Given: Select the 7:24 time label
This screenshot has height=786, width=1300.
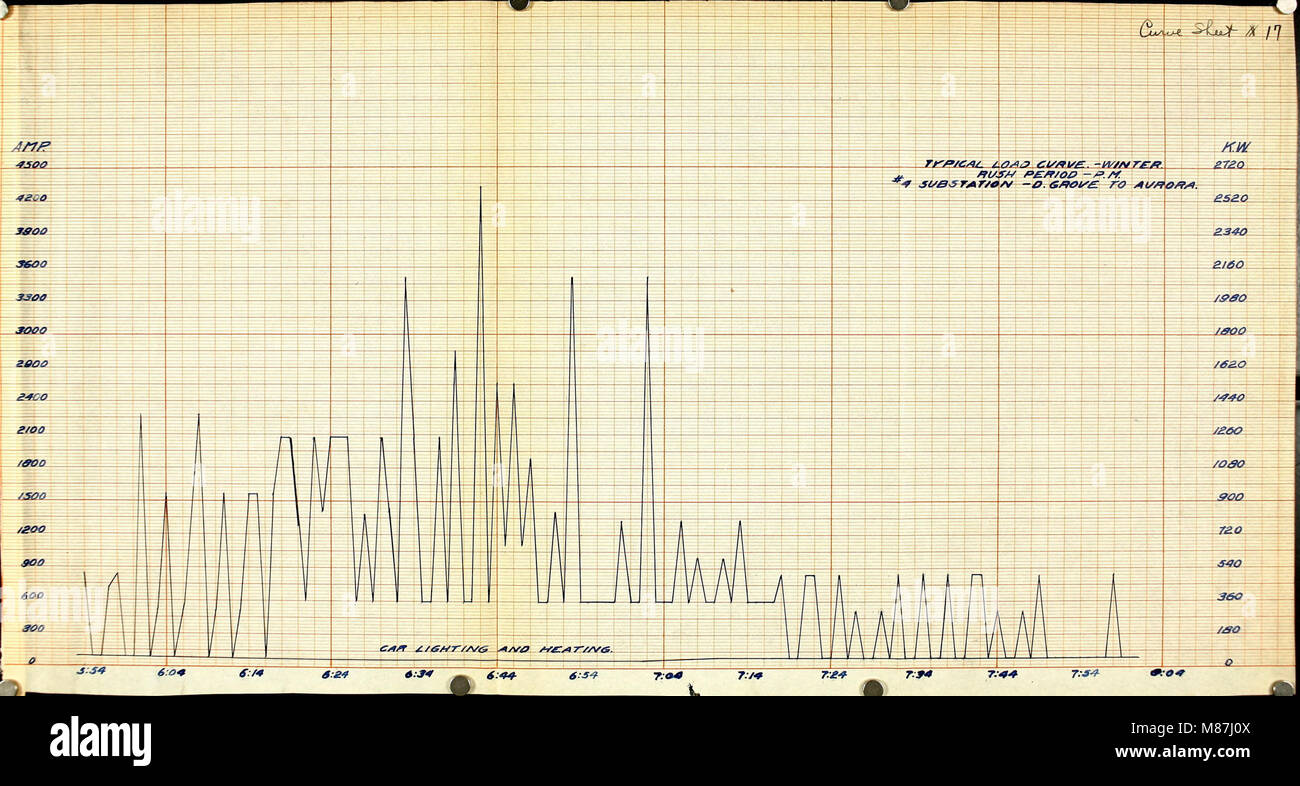Looking at the screenshot, I should 833,674.
